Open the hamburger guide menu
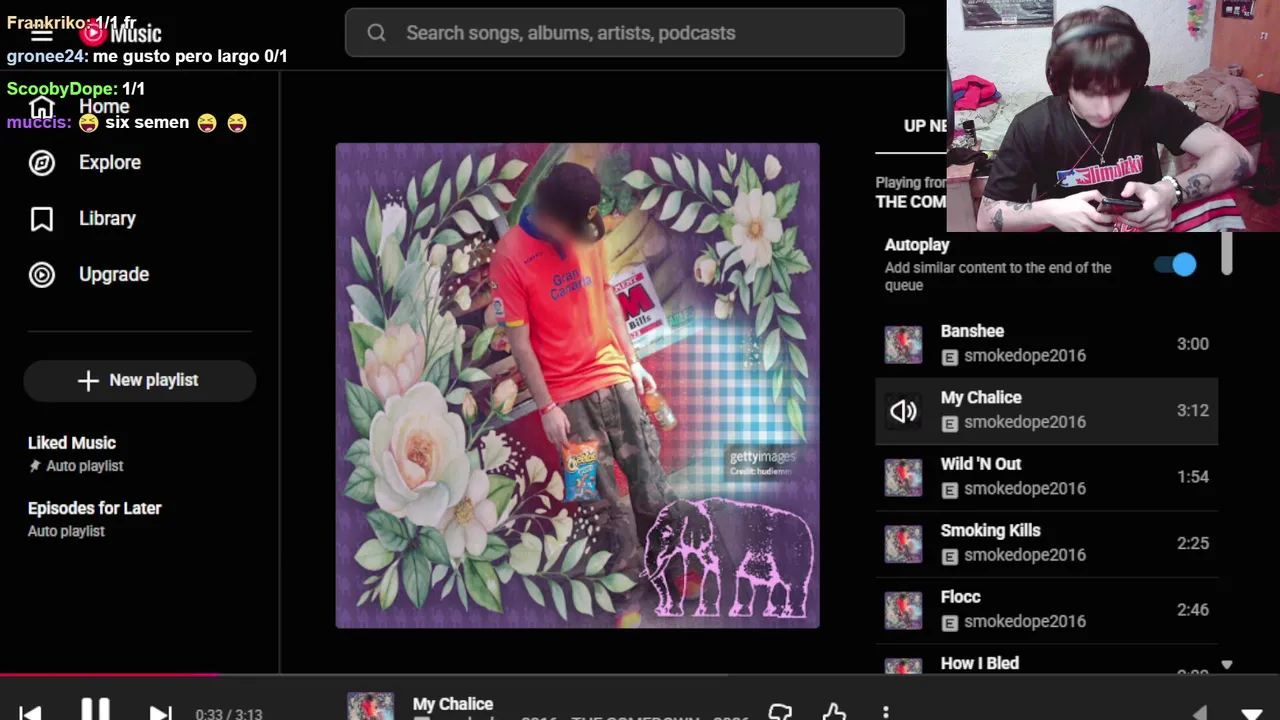The image size is (1280, 720). pos(41,33)
